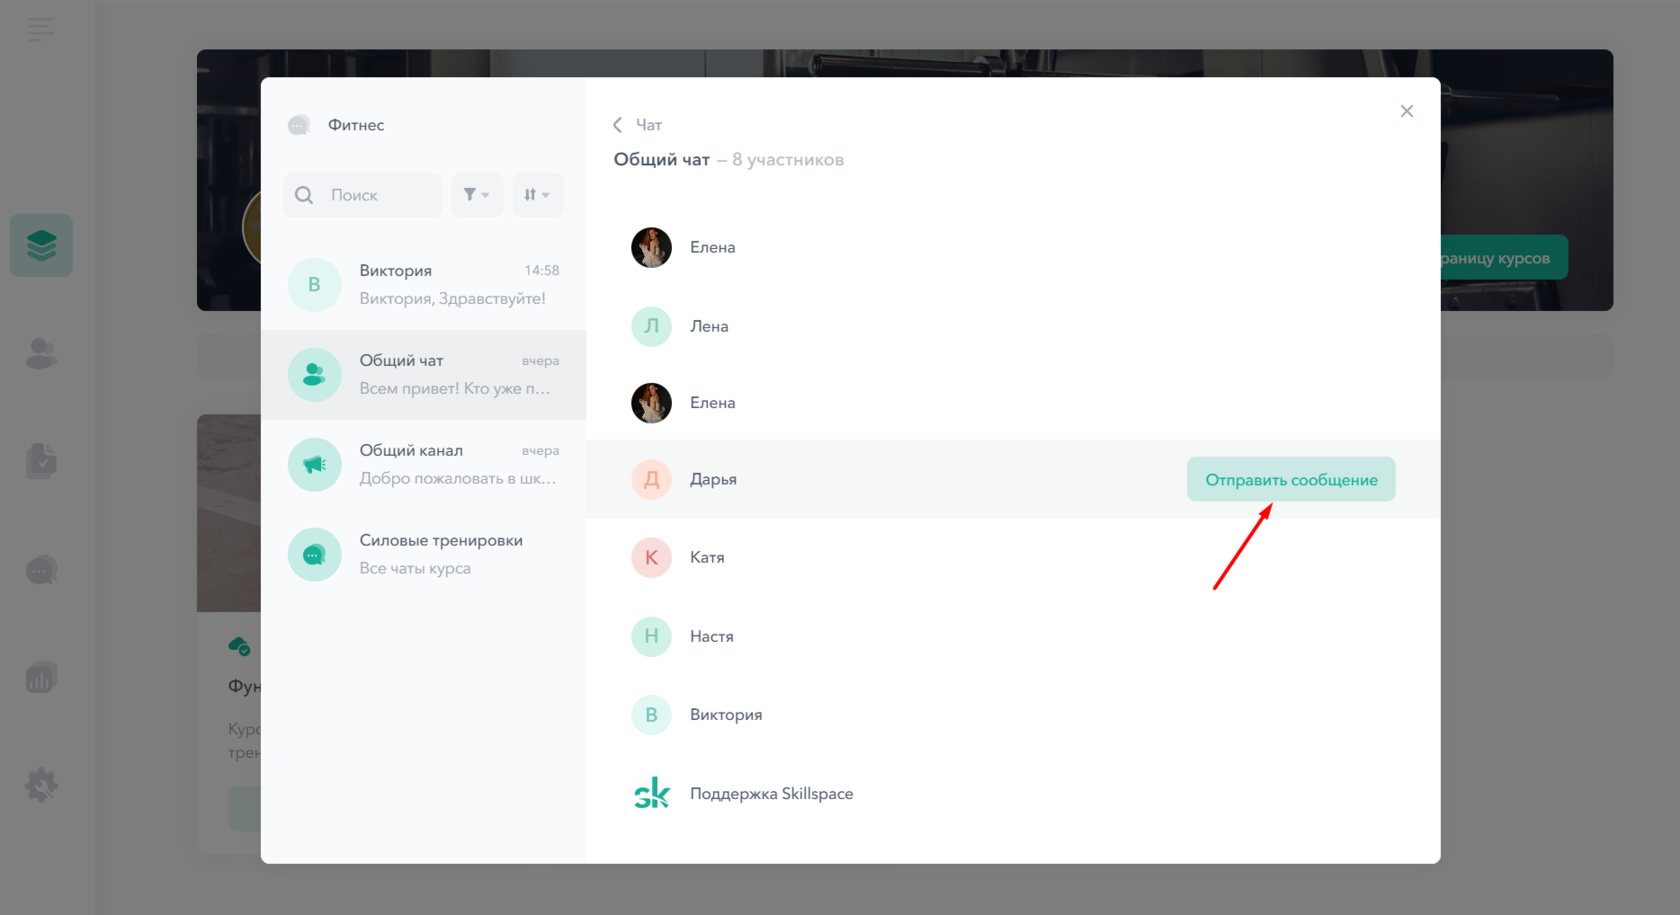Click the 8 участников count text
Image resolution: width=1680 pixels, height=915 pixels.
788,160
